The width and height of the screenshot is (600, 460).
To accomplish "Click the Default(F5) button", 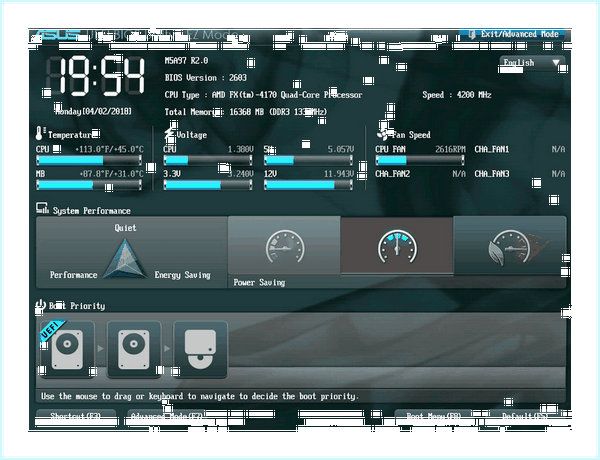I will coord(525,416).
